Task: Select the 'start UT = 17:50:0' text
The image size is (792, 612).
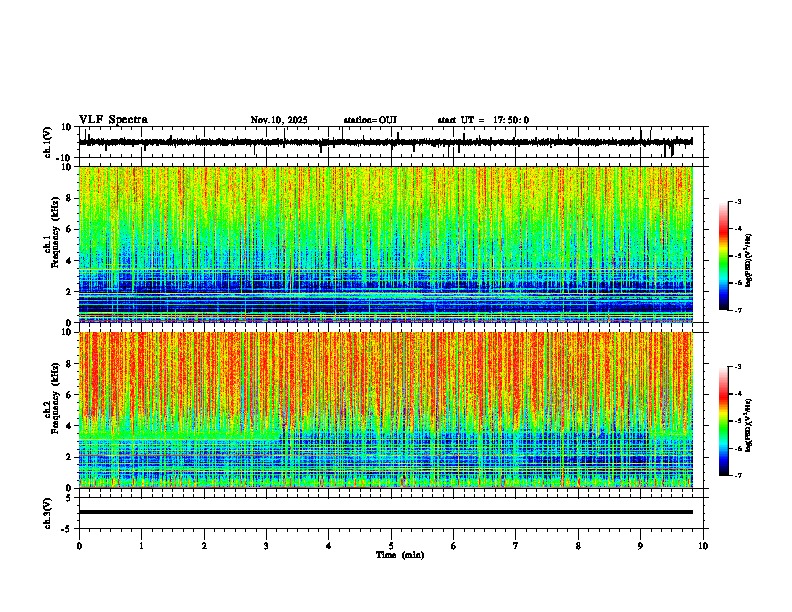Action: (483, 120)
